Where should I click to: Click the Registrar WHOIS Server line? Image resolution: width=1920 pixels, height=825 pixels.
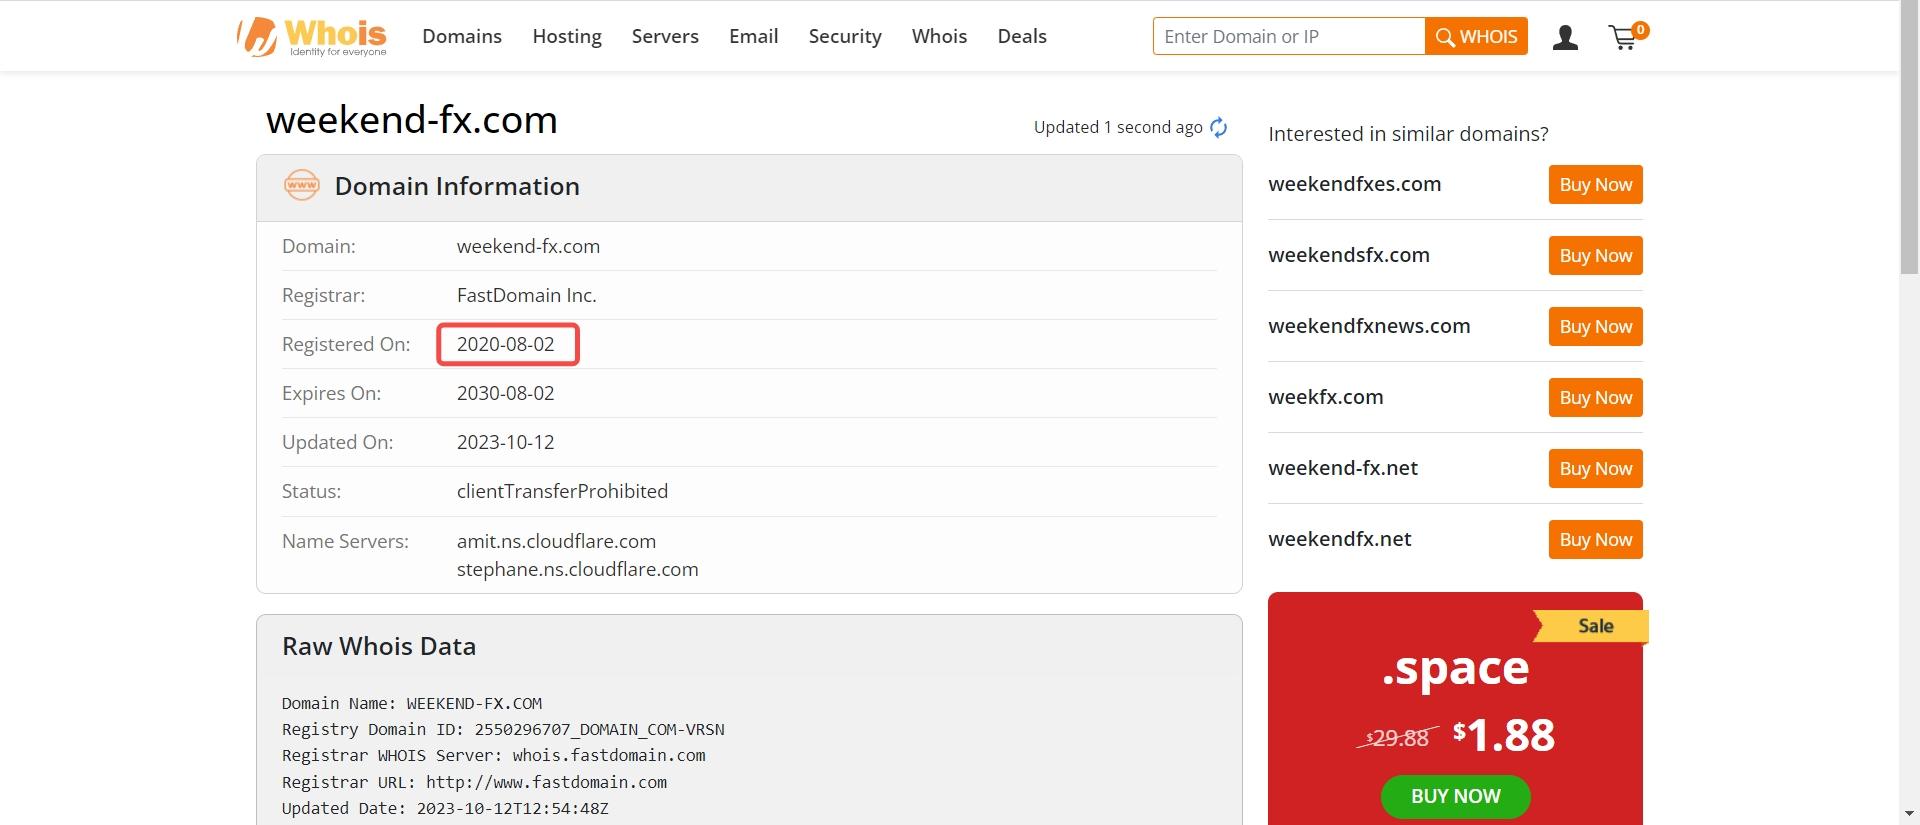tap(494, 755)
